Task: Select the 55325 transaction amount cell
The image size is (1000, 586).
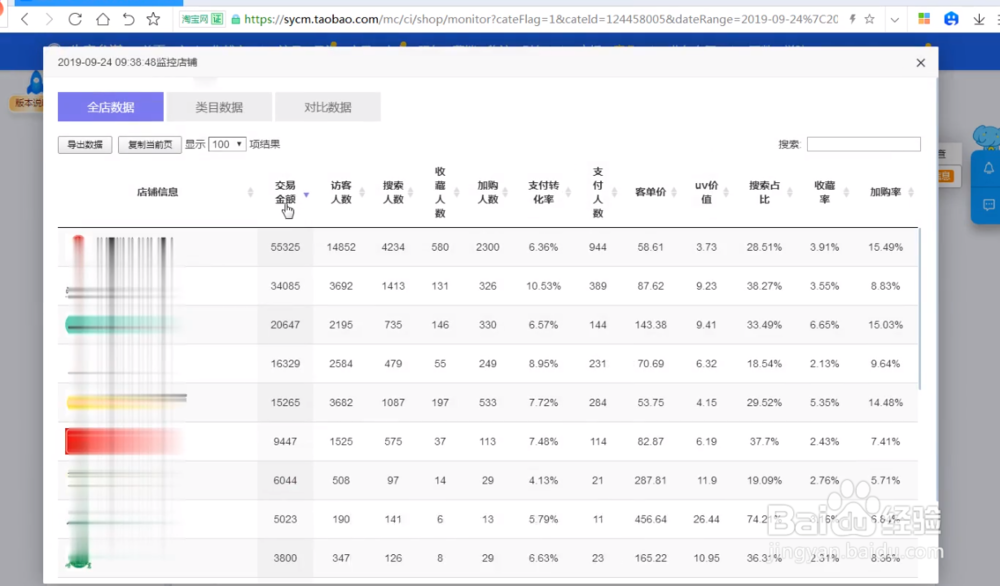Action: click(285, 247)
